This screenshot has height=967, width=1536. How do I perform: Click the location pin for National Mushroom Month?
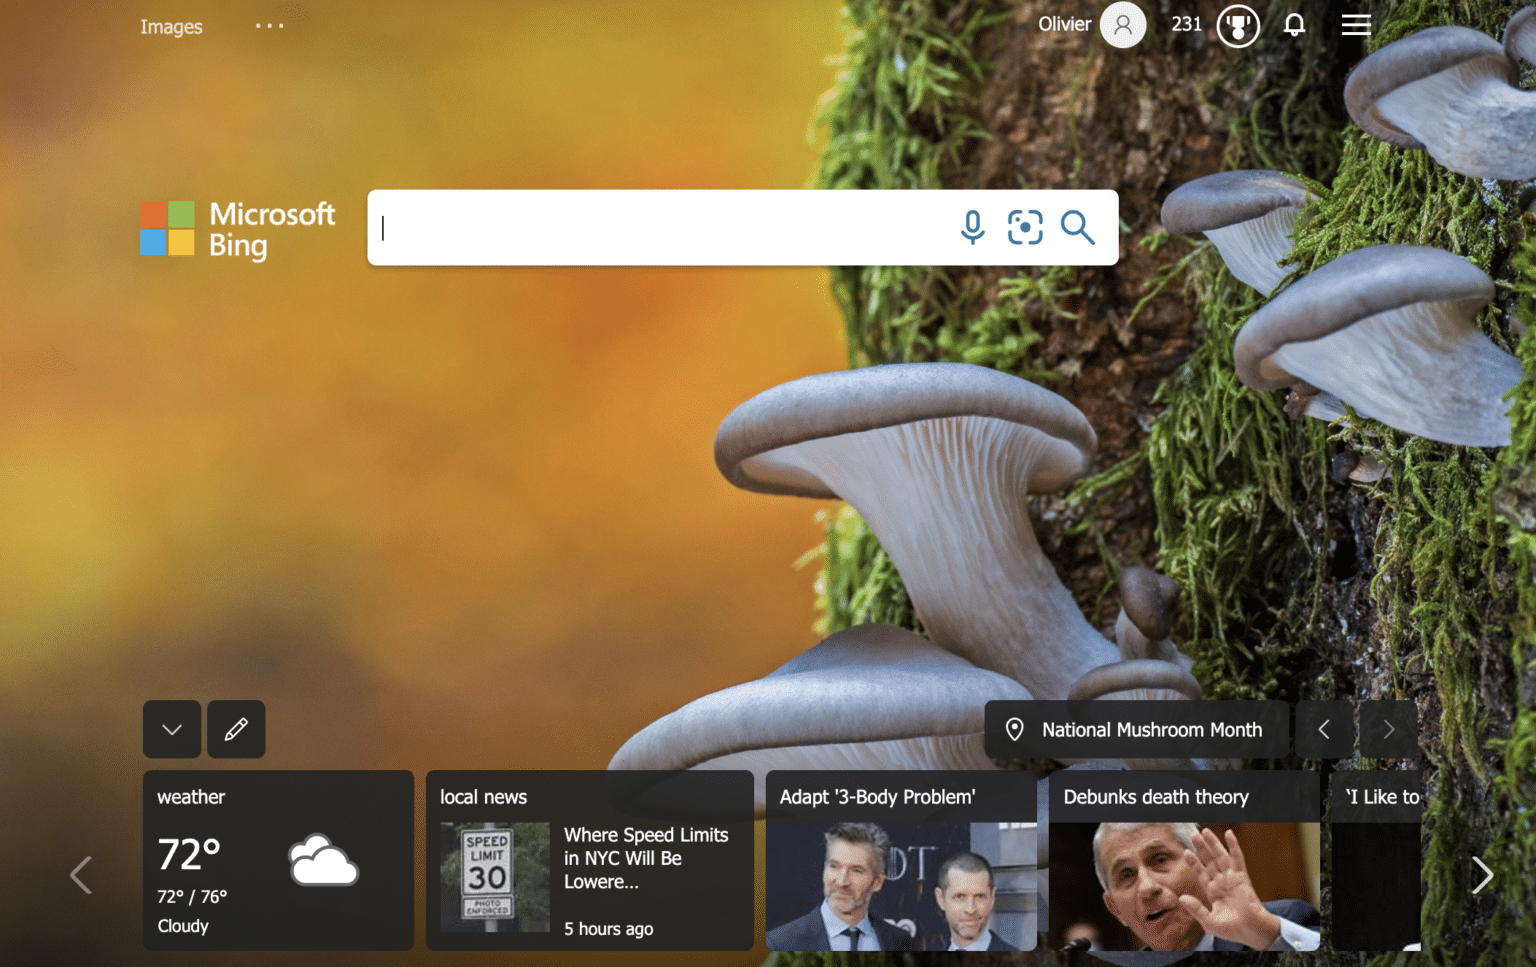click(1016, 729)
